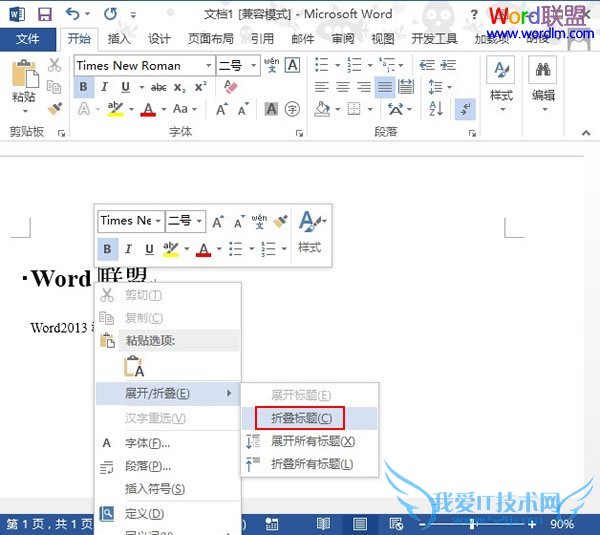Toggle justify alignment in ribbon
This screenshot has height=535, width=600.
pos(385,87)
